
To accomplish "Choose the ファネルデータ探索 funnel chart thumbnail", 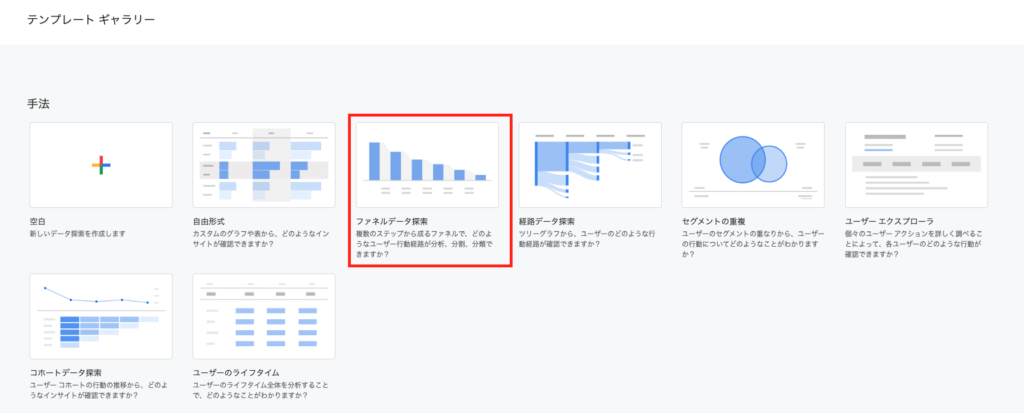I will (x=427, y=165).
